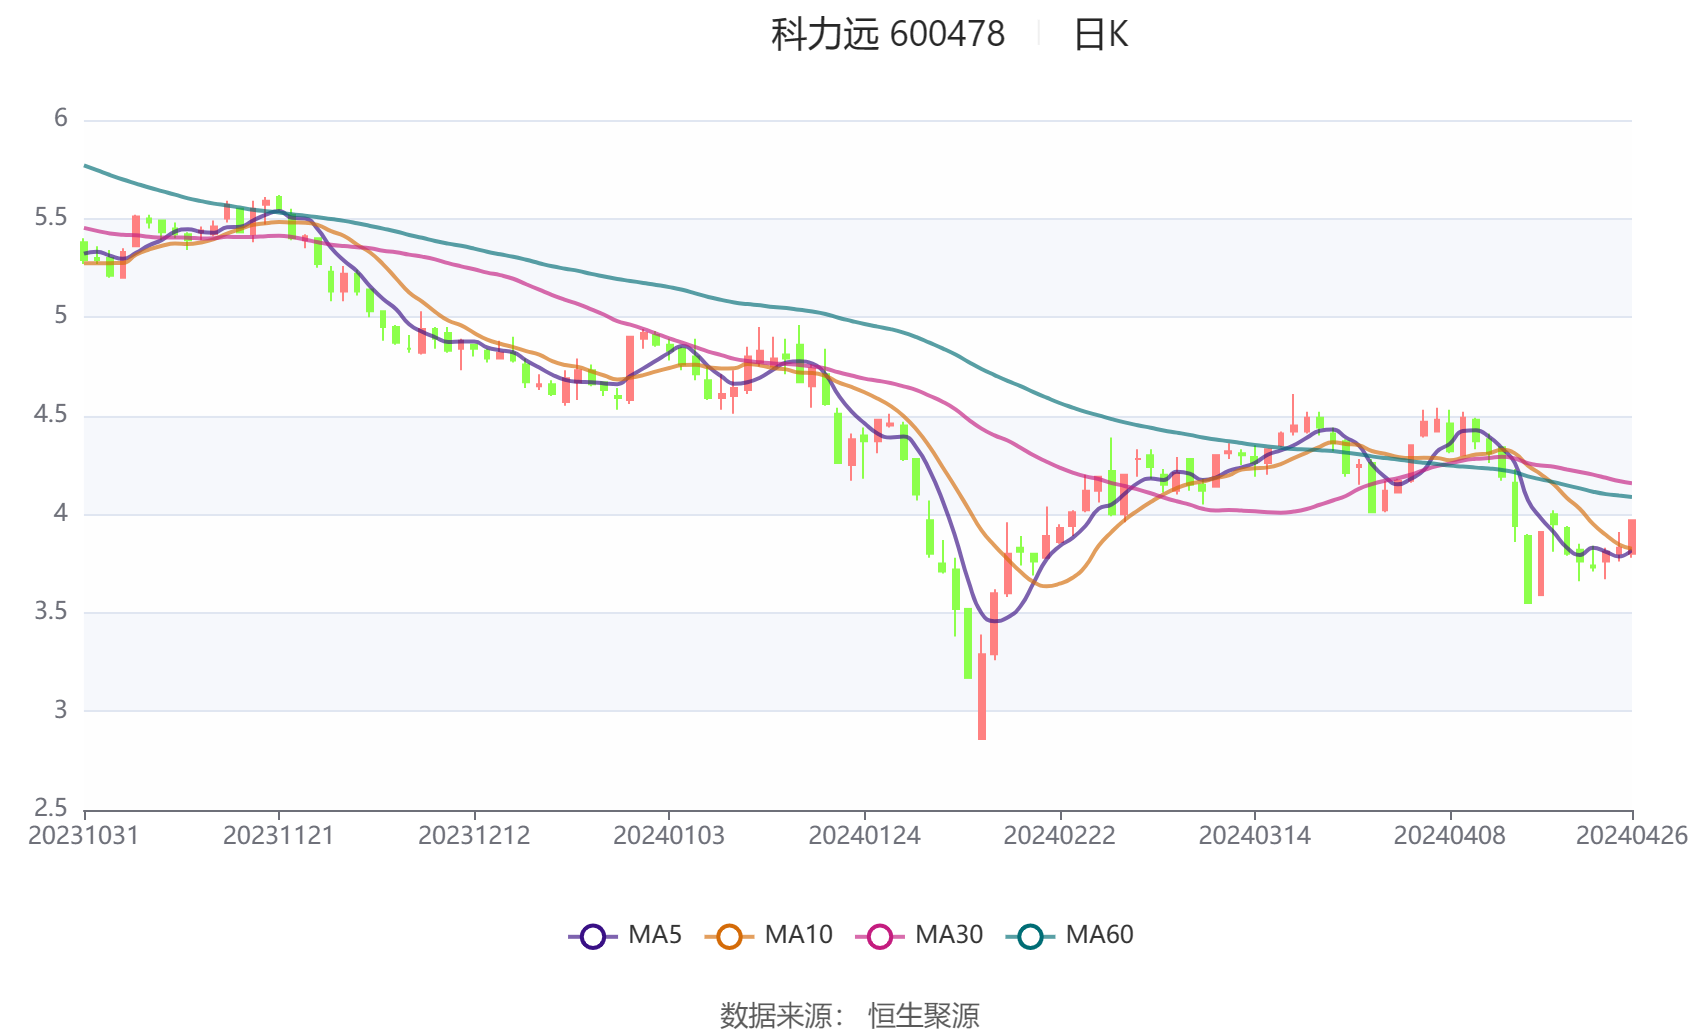Click the 20240314 x-axis date label
The height and width of the screenshot is (1034, 1700).
point(1254,835)
